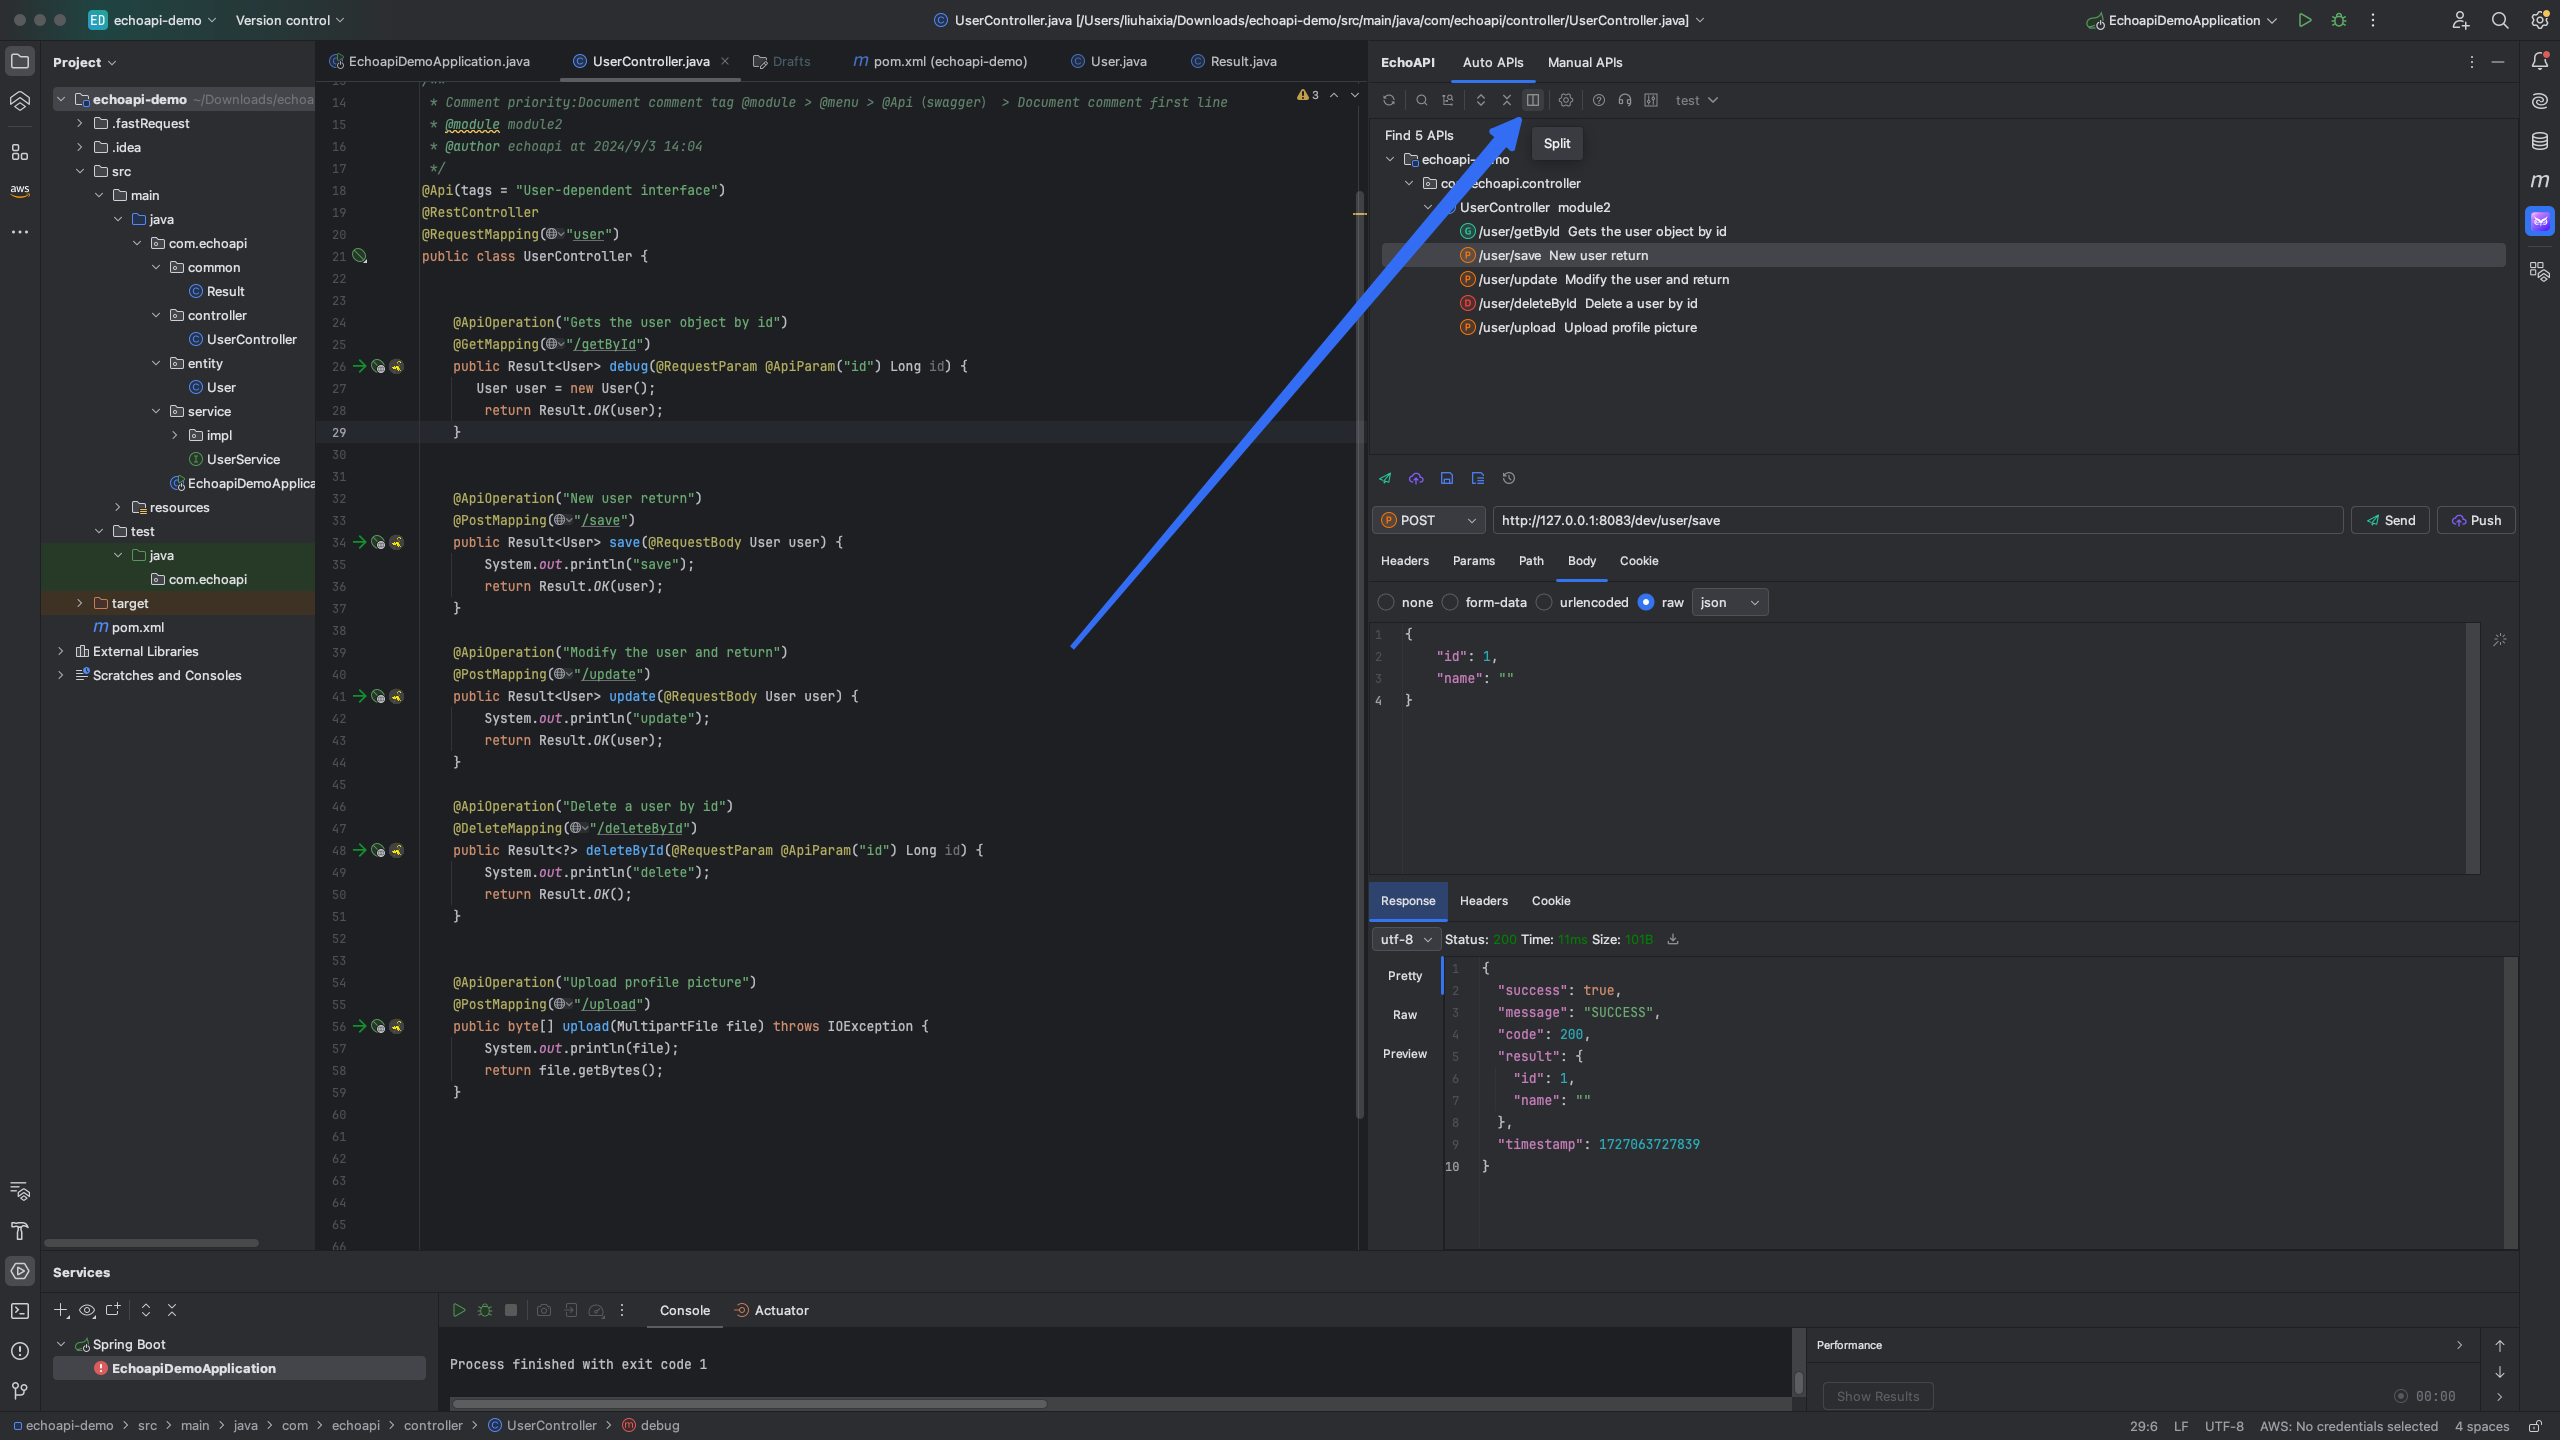Expand all nodes in the EchoAPI tree
2560x1440 pixels.
pos(1481,100)
